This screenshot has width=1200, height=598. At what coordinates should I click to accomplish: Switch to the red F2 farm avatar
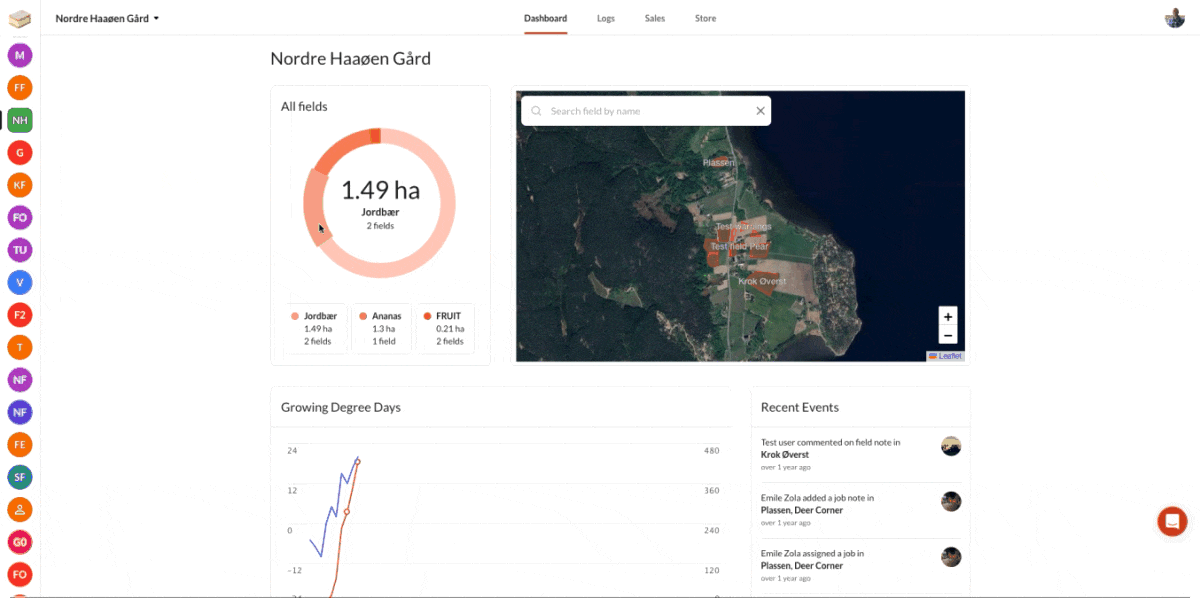[x=20, y=315]
